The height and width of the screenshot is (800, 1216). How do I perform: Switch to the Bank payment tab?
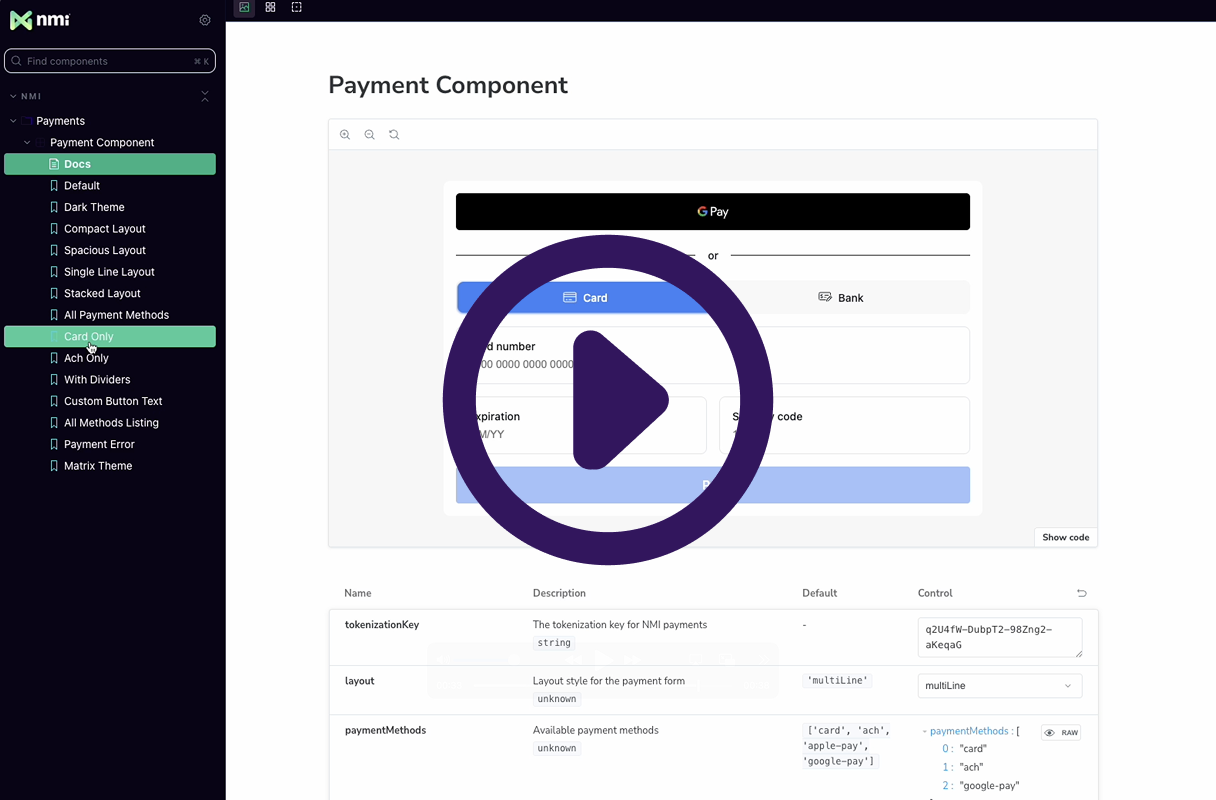pyautogui.click(x=841, y=297)
